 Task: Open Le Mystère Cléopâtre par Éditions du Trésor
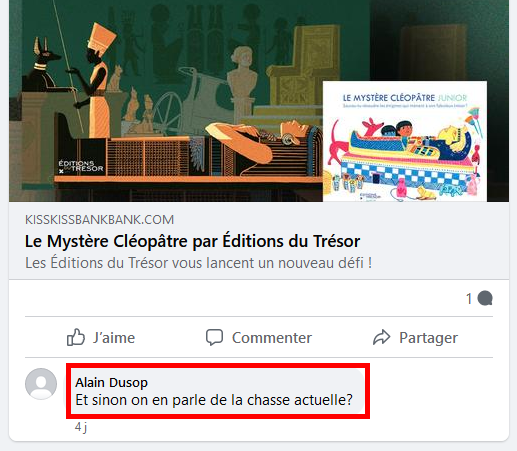tap(192, 241)
